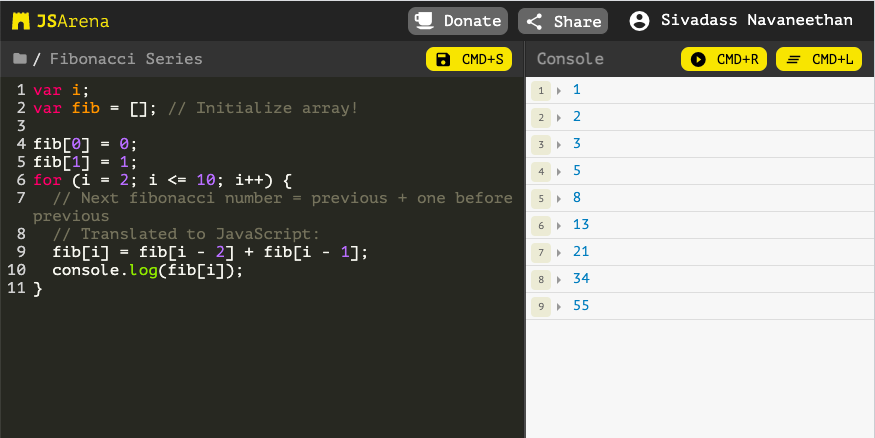
Task: Click the 'for' keyword on line 6
Action: click(47, 180)
